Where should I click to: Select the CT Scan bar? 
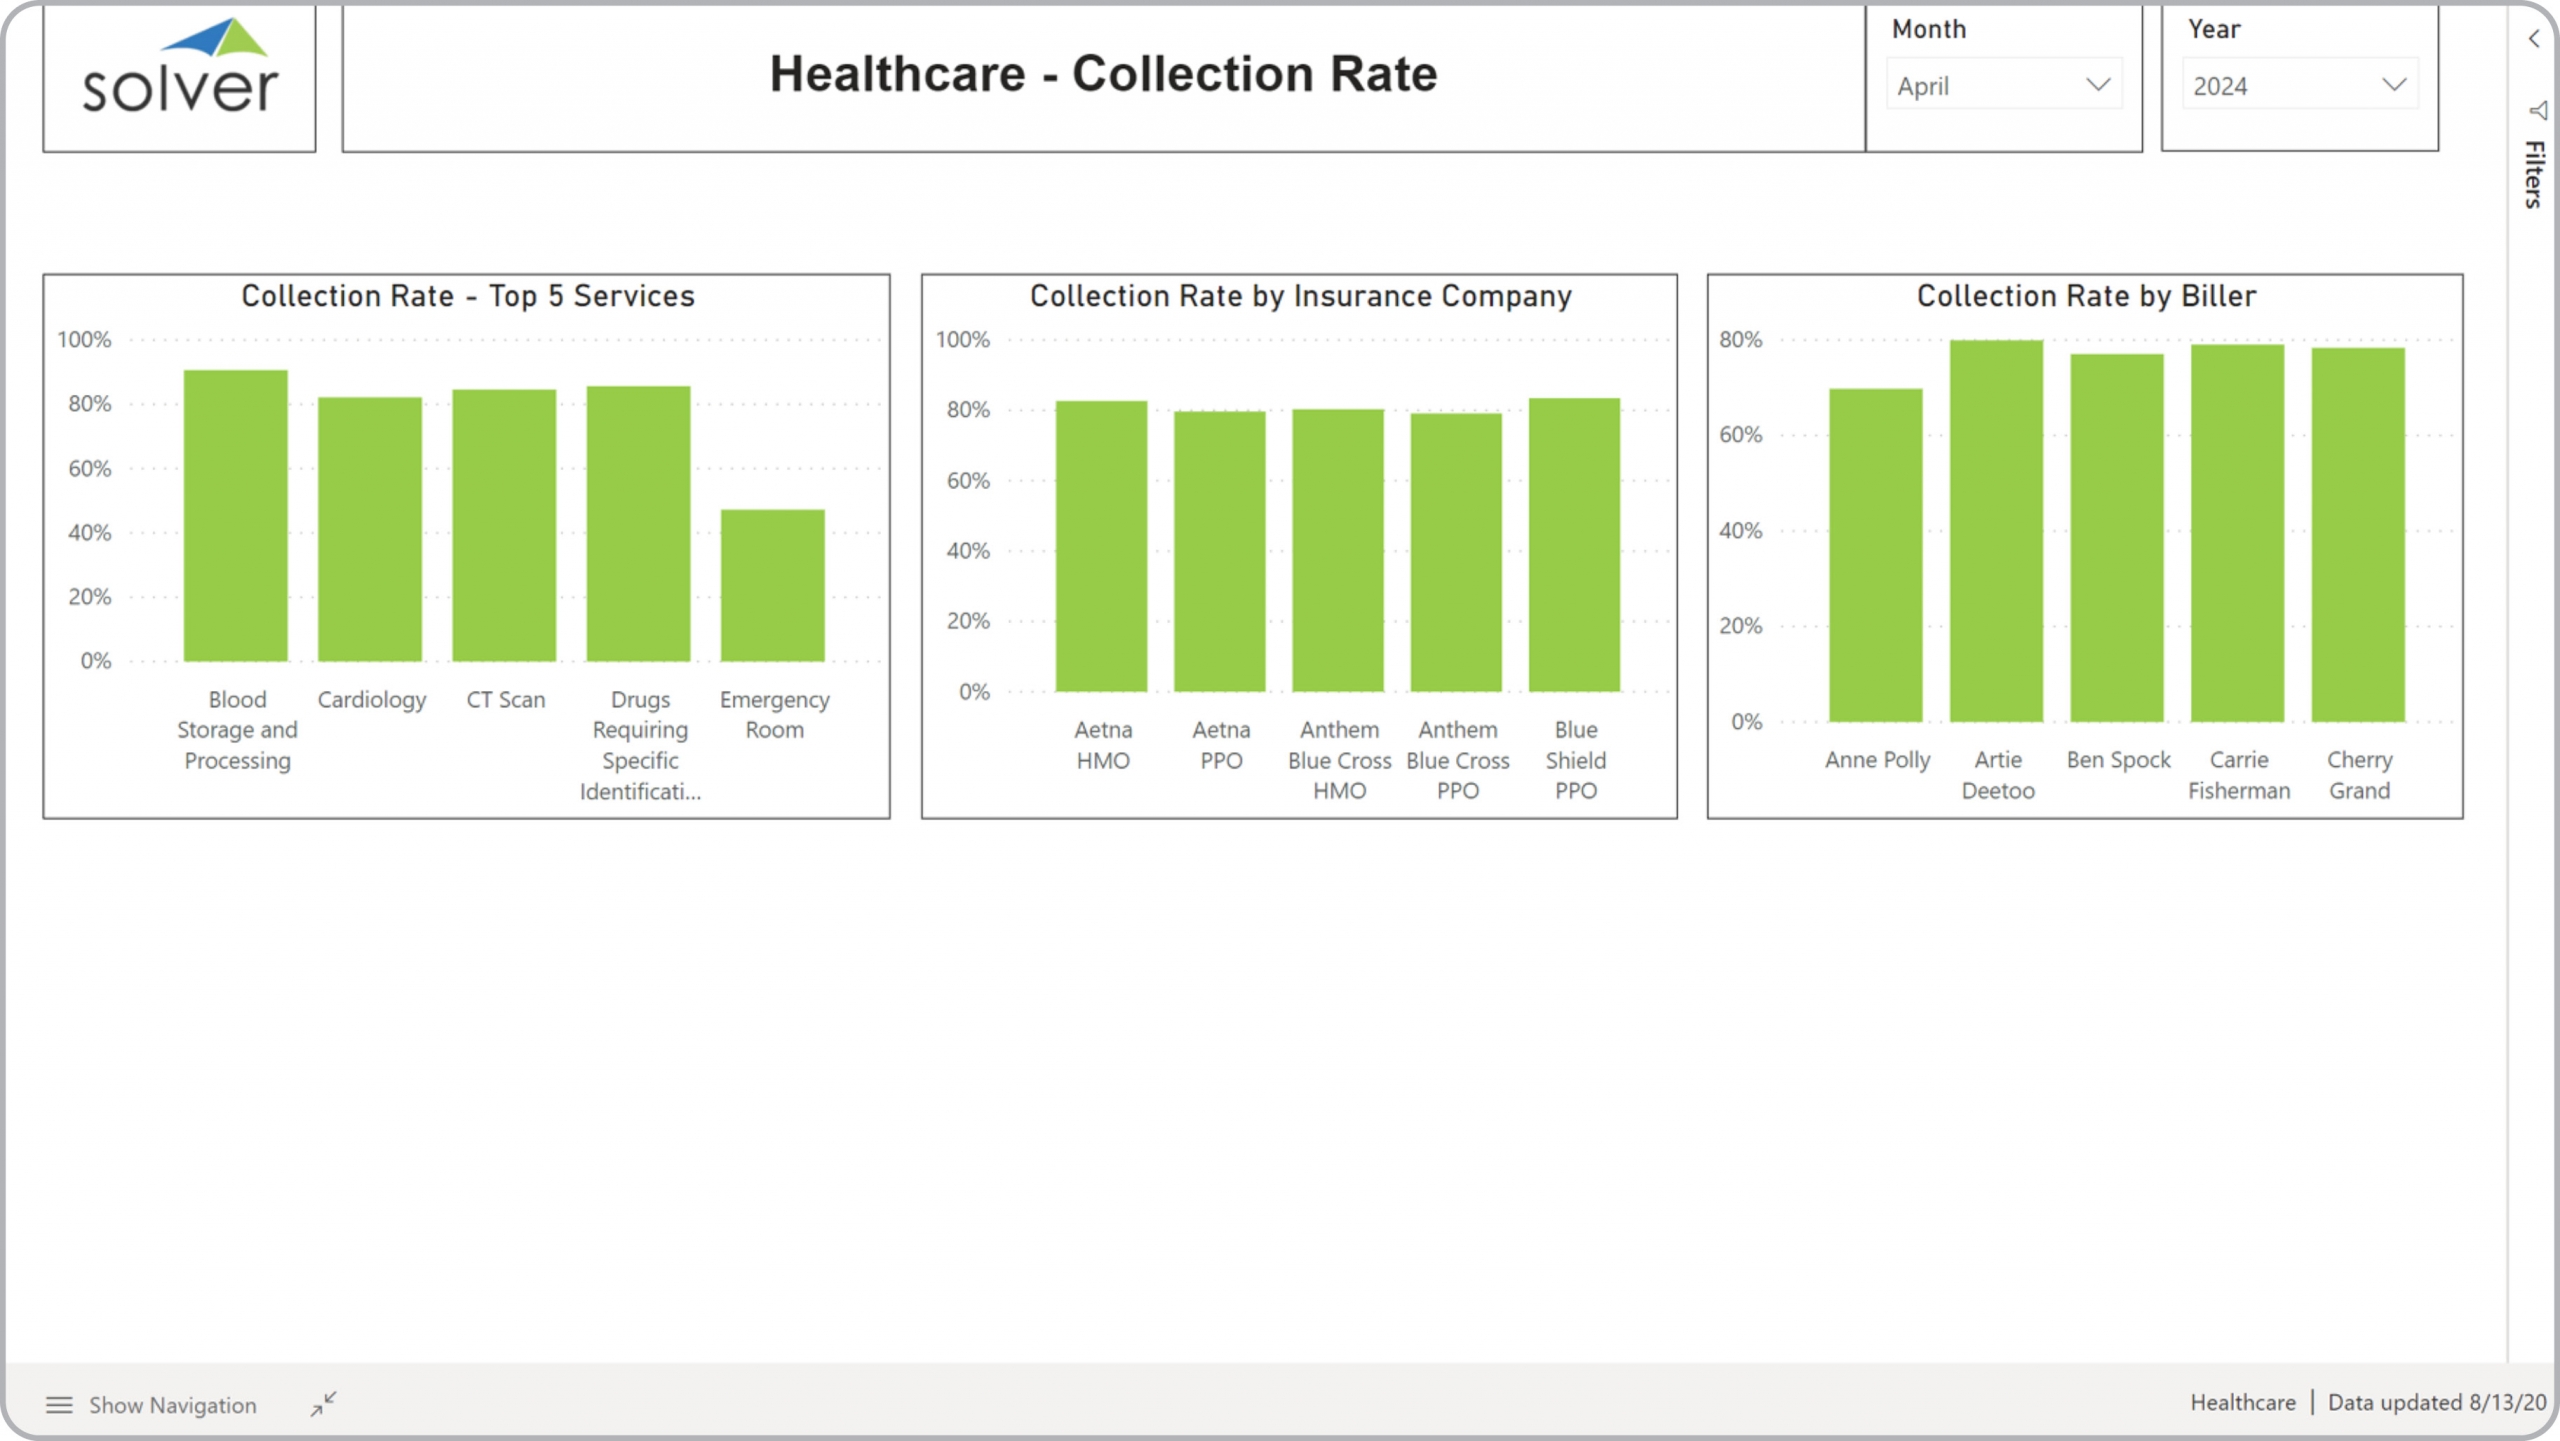coord(504,525)
